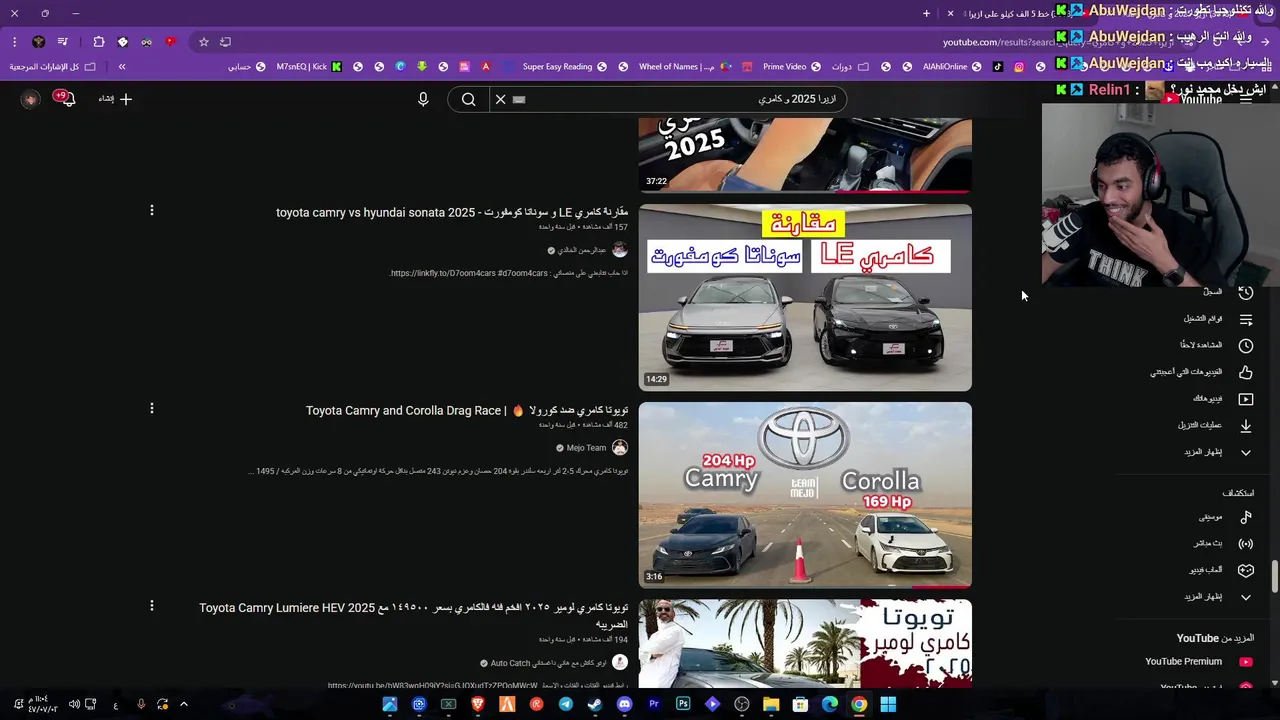The width and height of the screenshot is (1280, 720).
Task: Click Chrome in the taskbar
Action: point(859,704)
